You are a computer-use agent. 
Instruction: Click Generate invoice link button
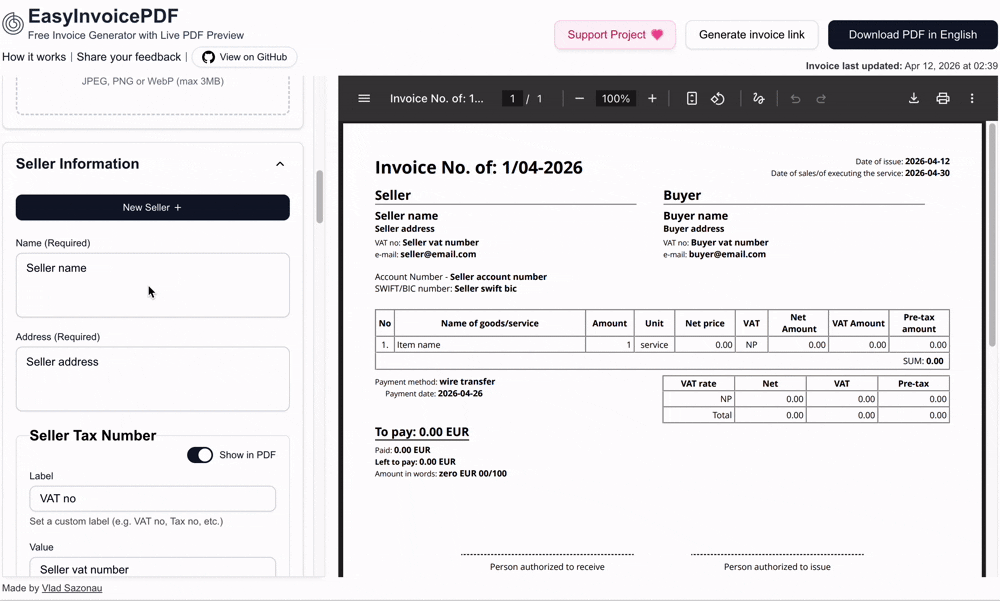[x=751, y=34]
